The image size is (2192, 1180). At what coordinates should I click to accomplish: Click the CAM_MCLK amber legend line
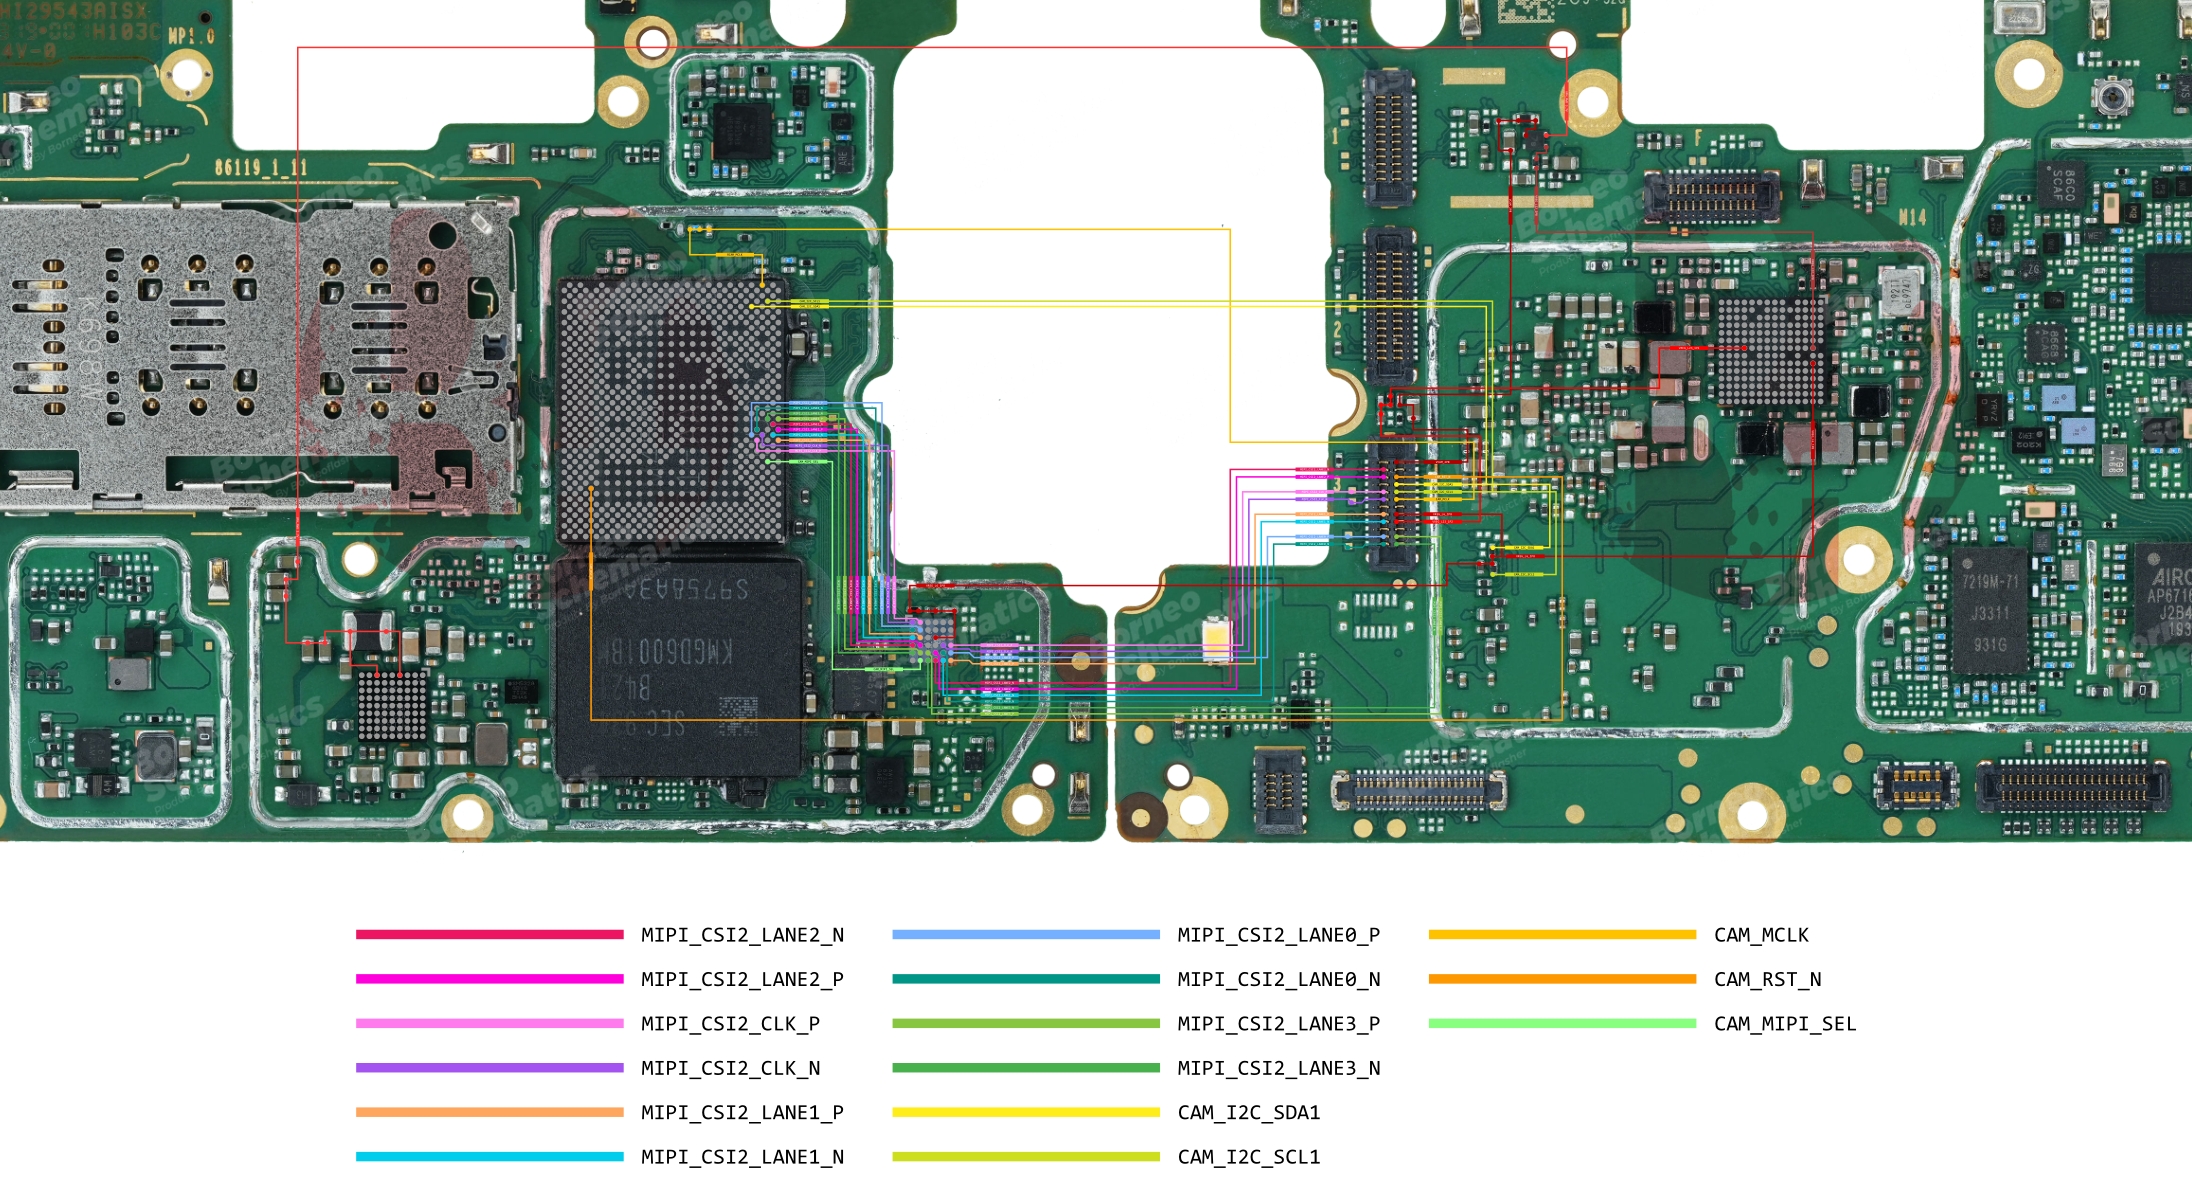click(1562, 935)
